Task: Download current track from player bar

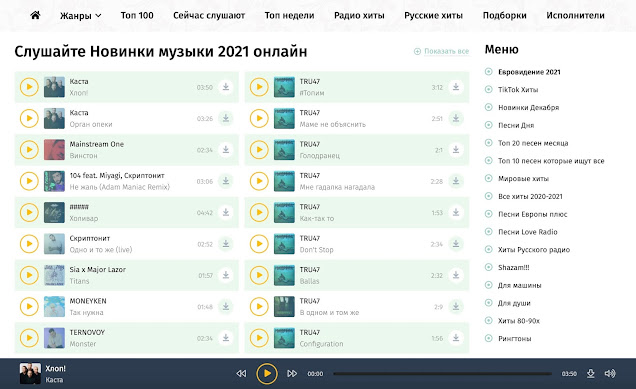Action: [x=591, y=374]
